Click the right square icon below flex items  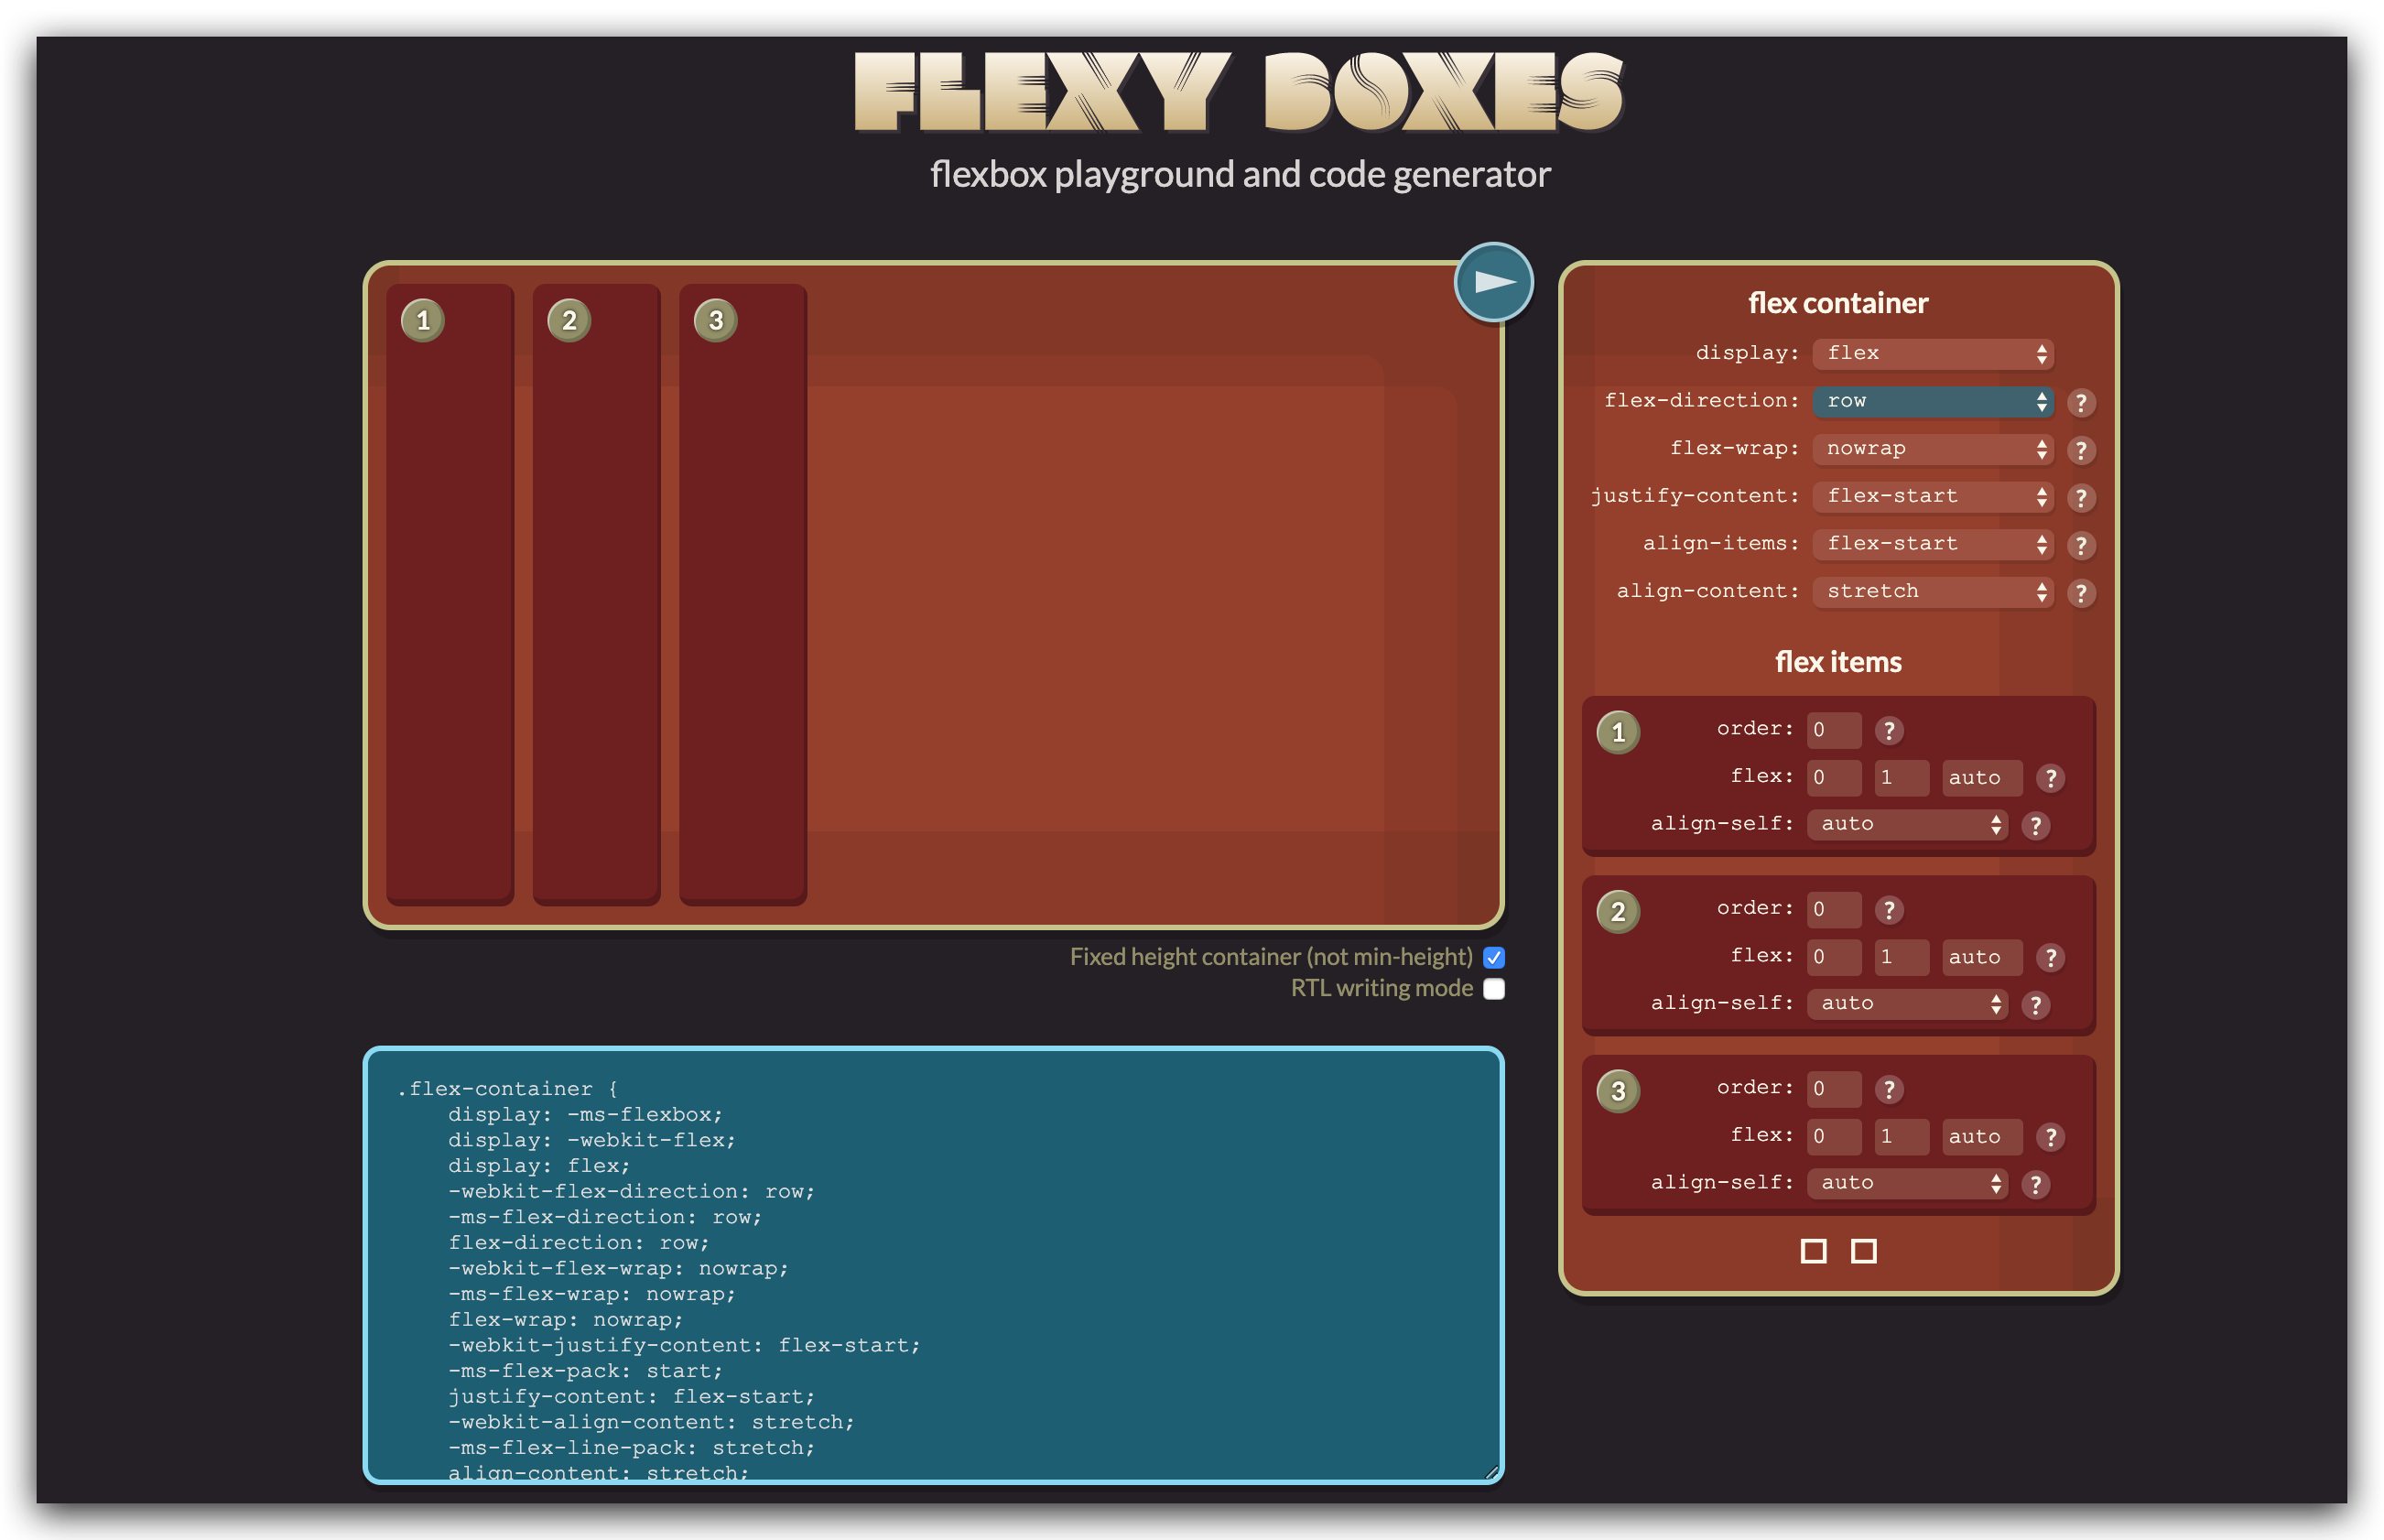pyautogui.click(x=1863, y=1251)
